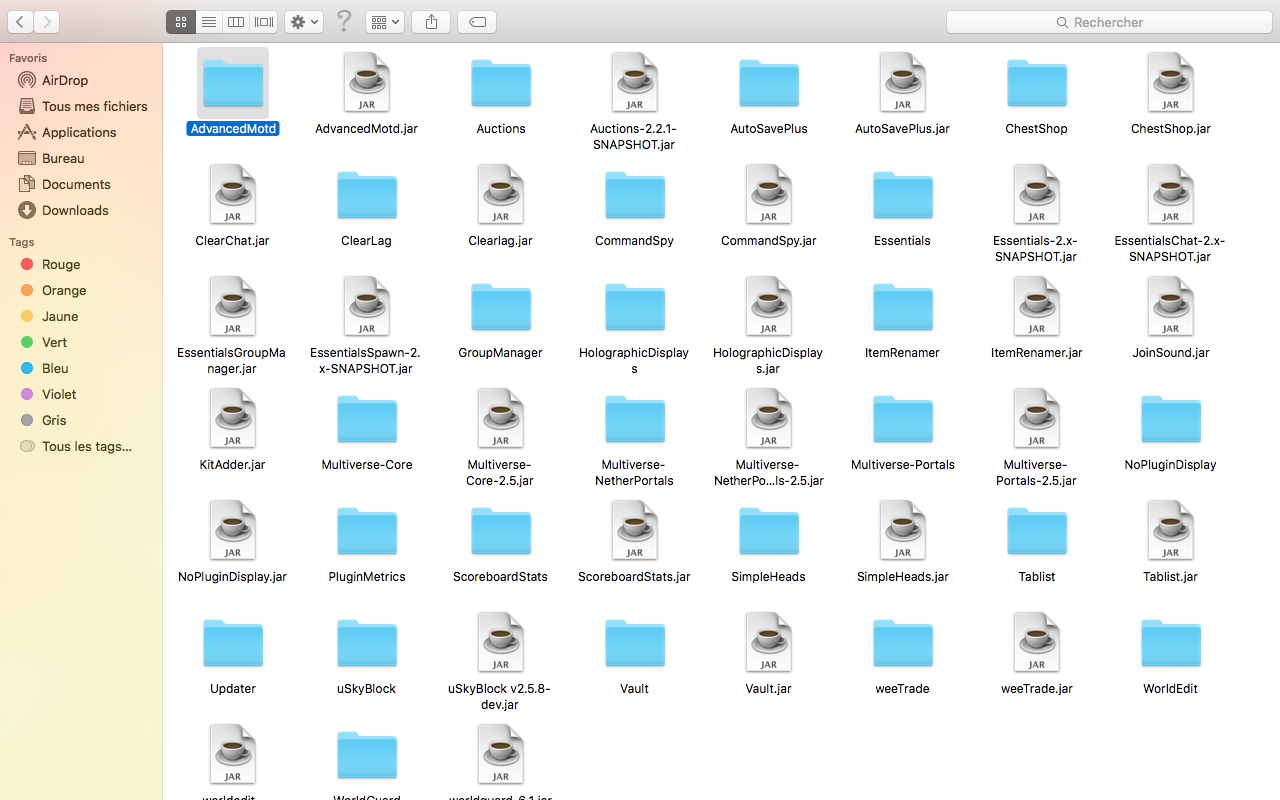Switch to Cover Flow view mode

pos(264,22)
